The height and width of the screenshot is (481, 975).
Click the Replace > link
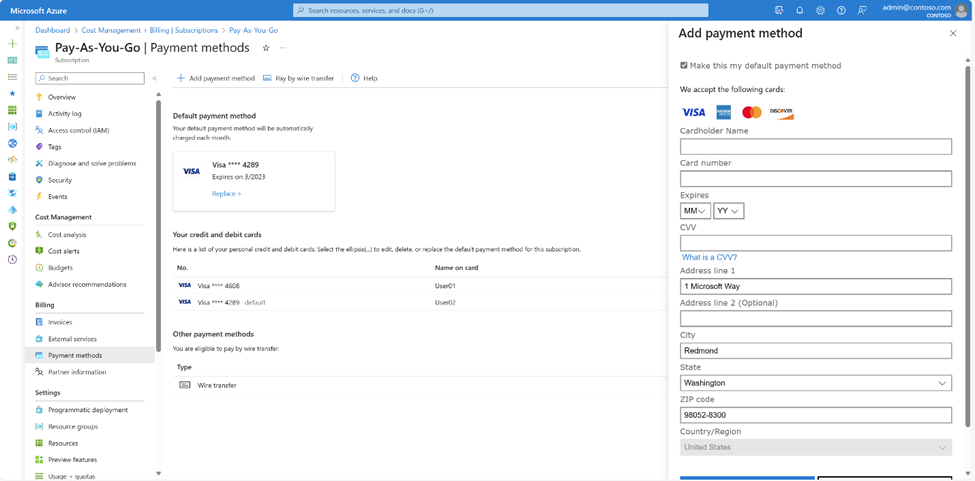pos(226,194)
